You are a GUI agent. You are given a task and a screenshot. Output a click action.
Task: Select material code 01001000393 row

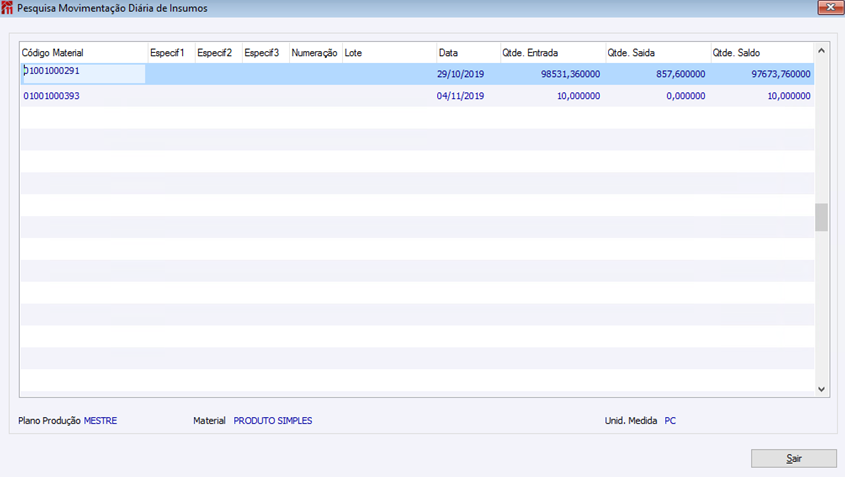coord(417,96)
